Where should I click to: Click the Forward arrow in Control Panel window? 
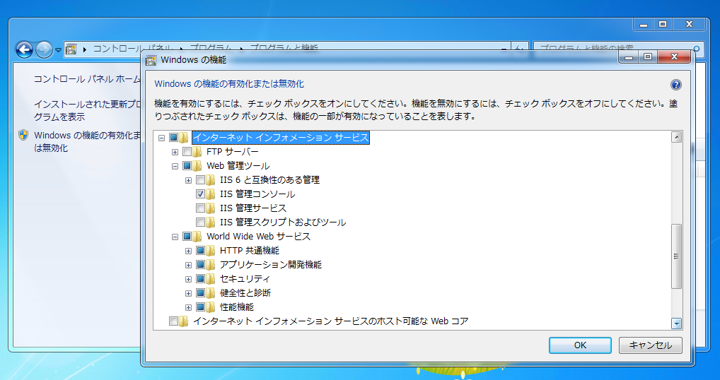point(44,50)
